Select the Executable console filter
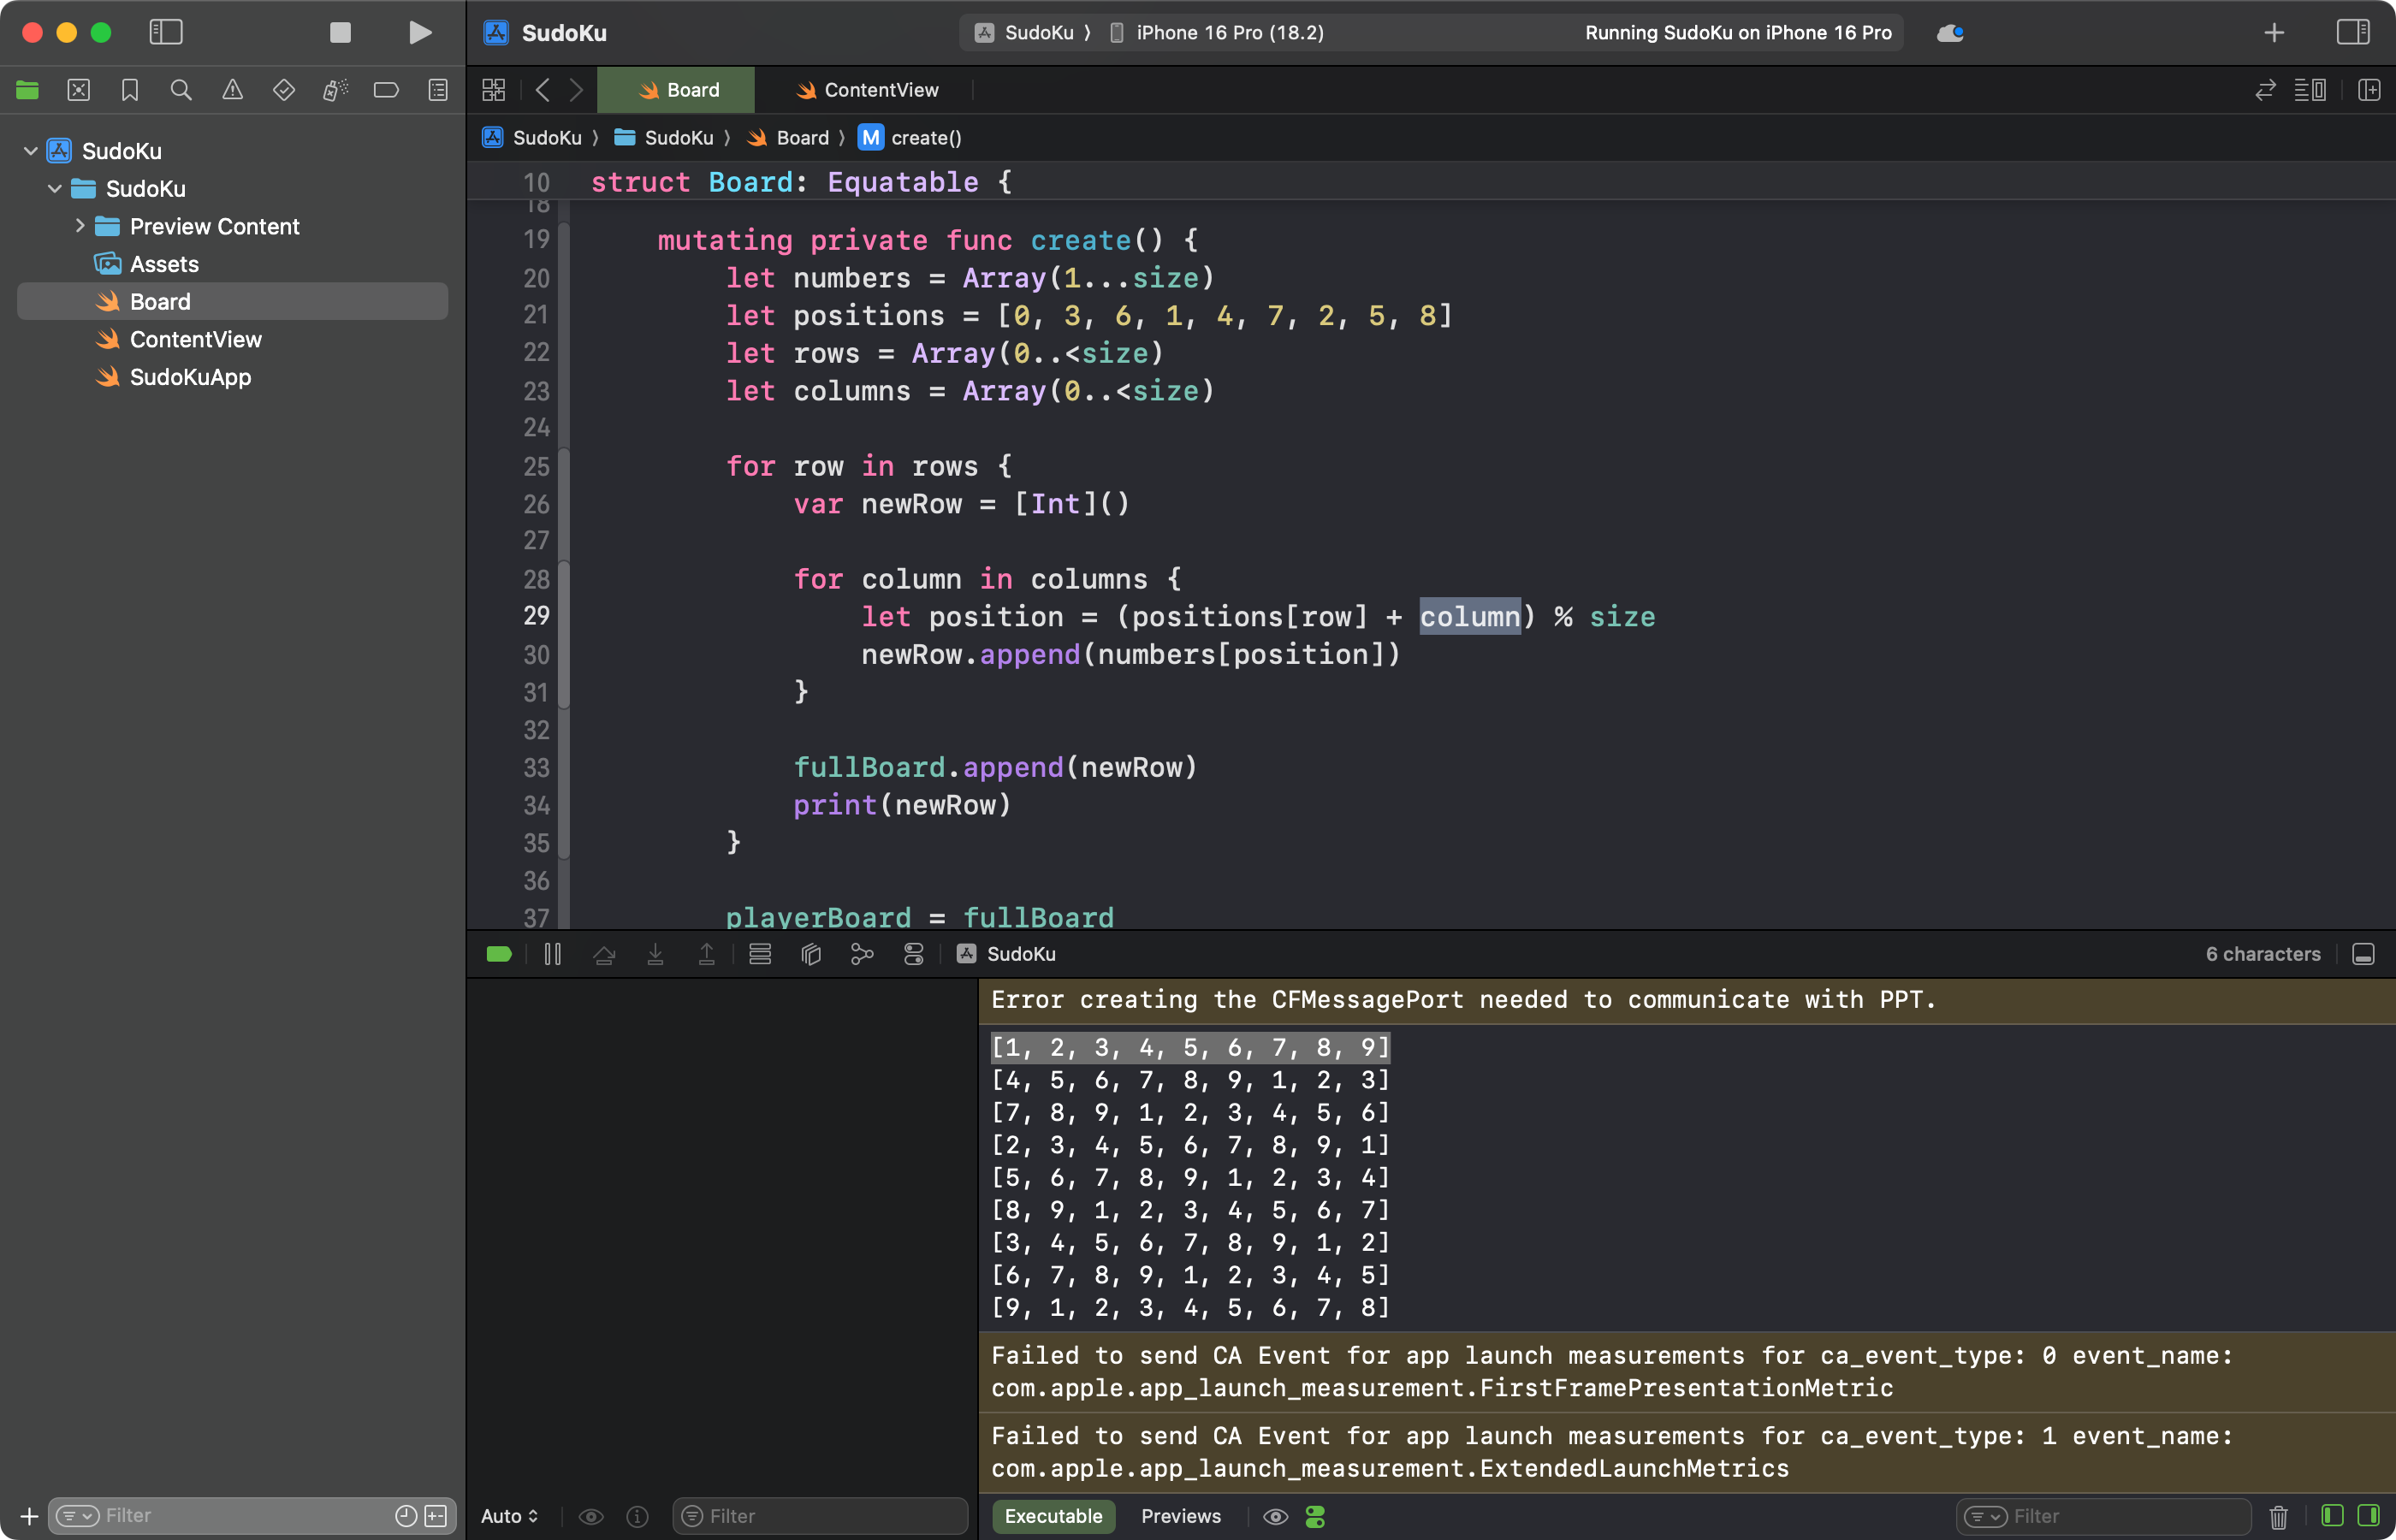The image size is (2396, 1540). (x=1053, y=1516)
